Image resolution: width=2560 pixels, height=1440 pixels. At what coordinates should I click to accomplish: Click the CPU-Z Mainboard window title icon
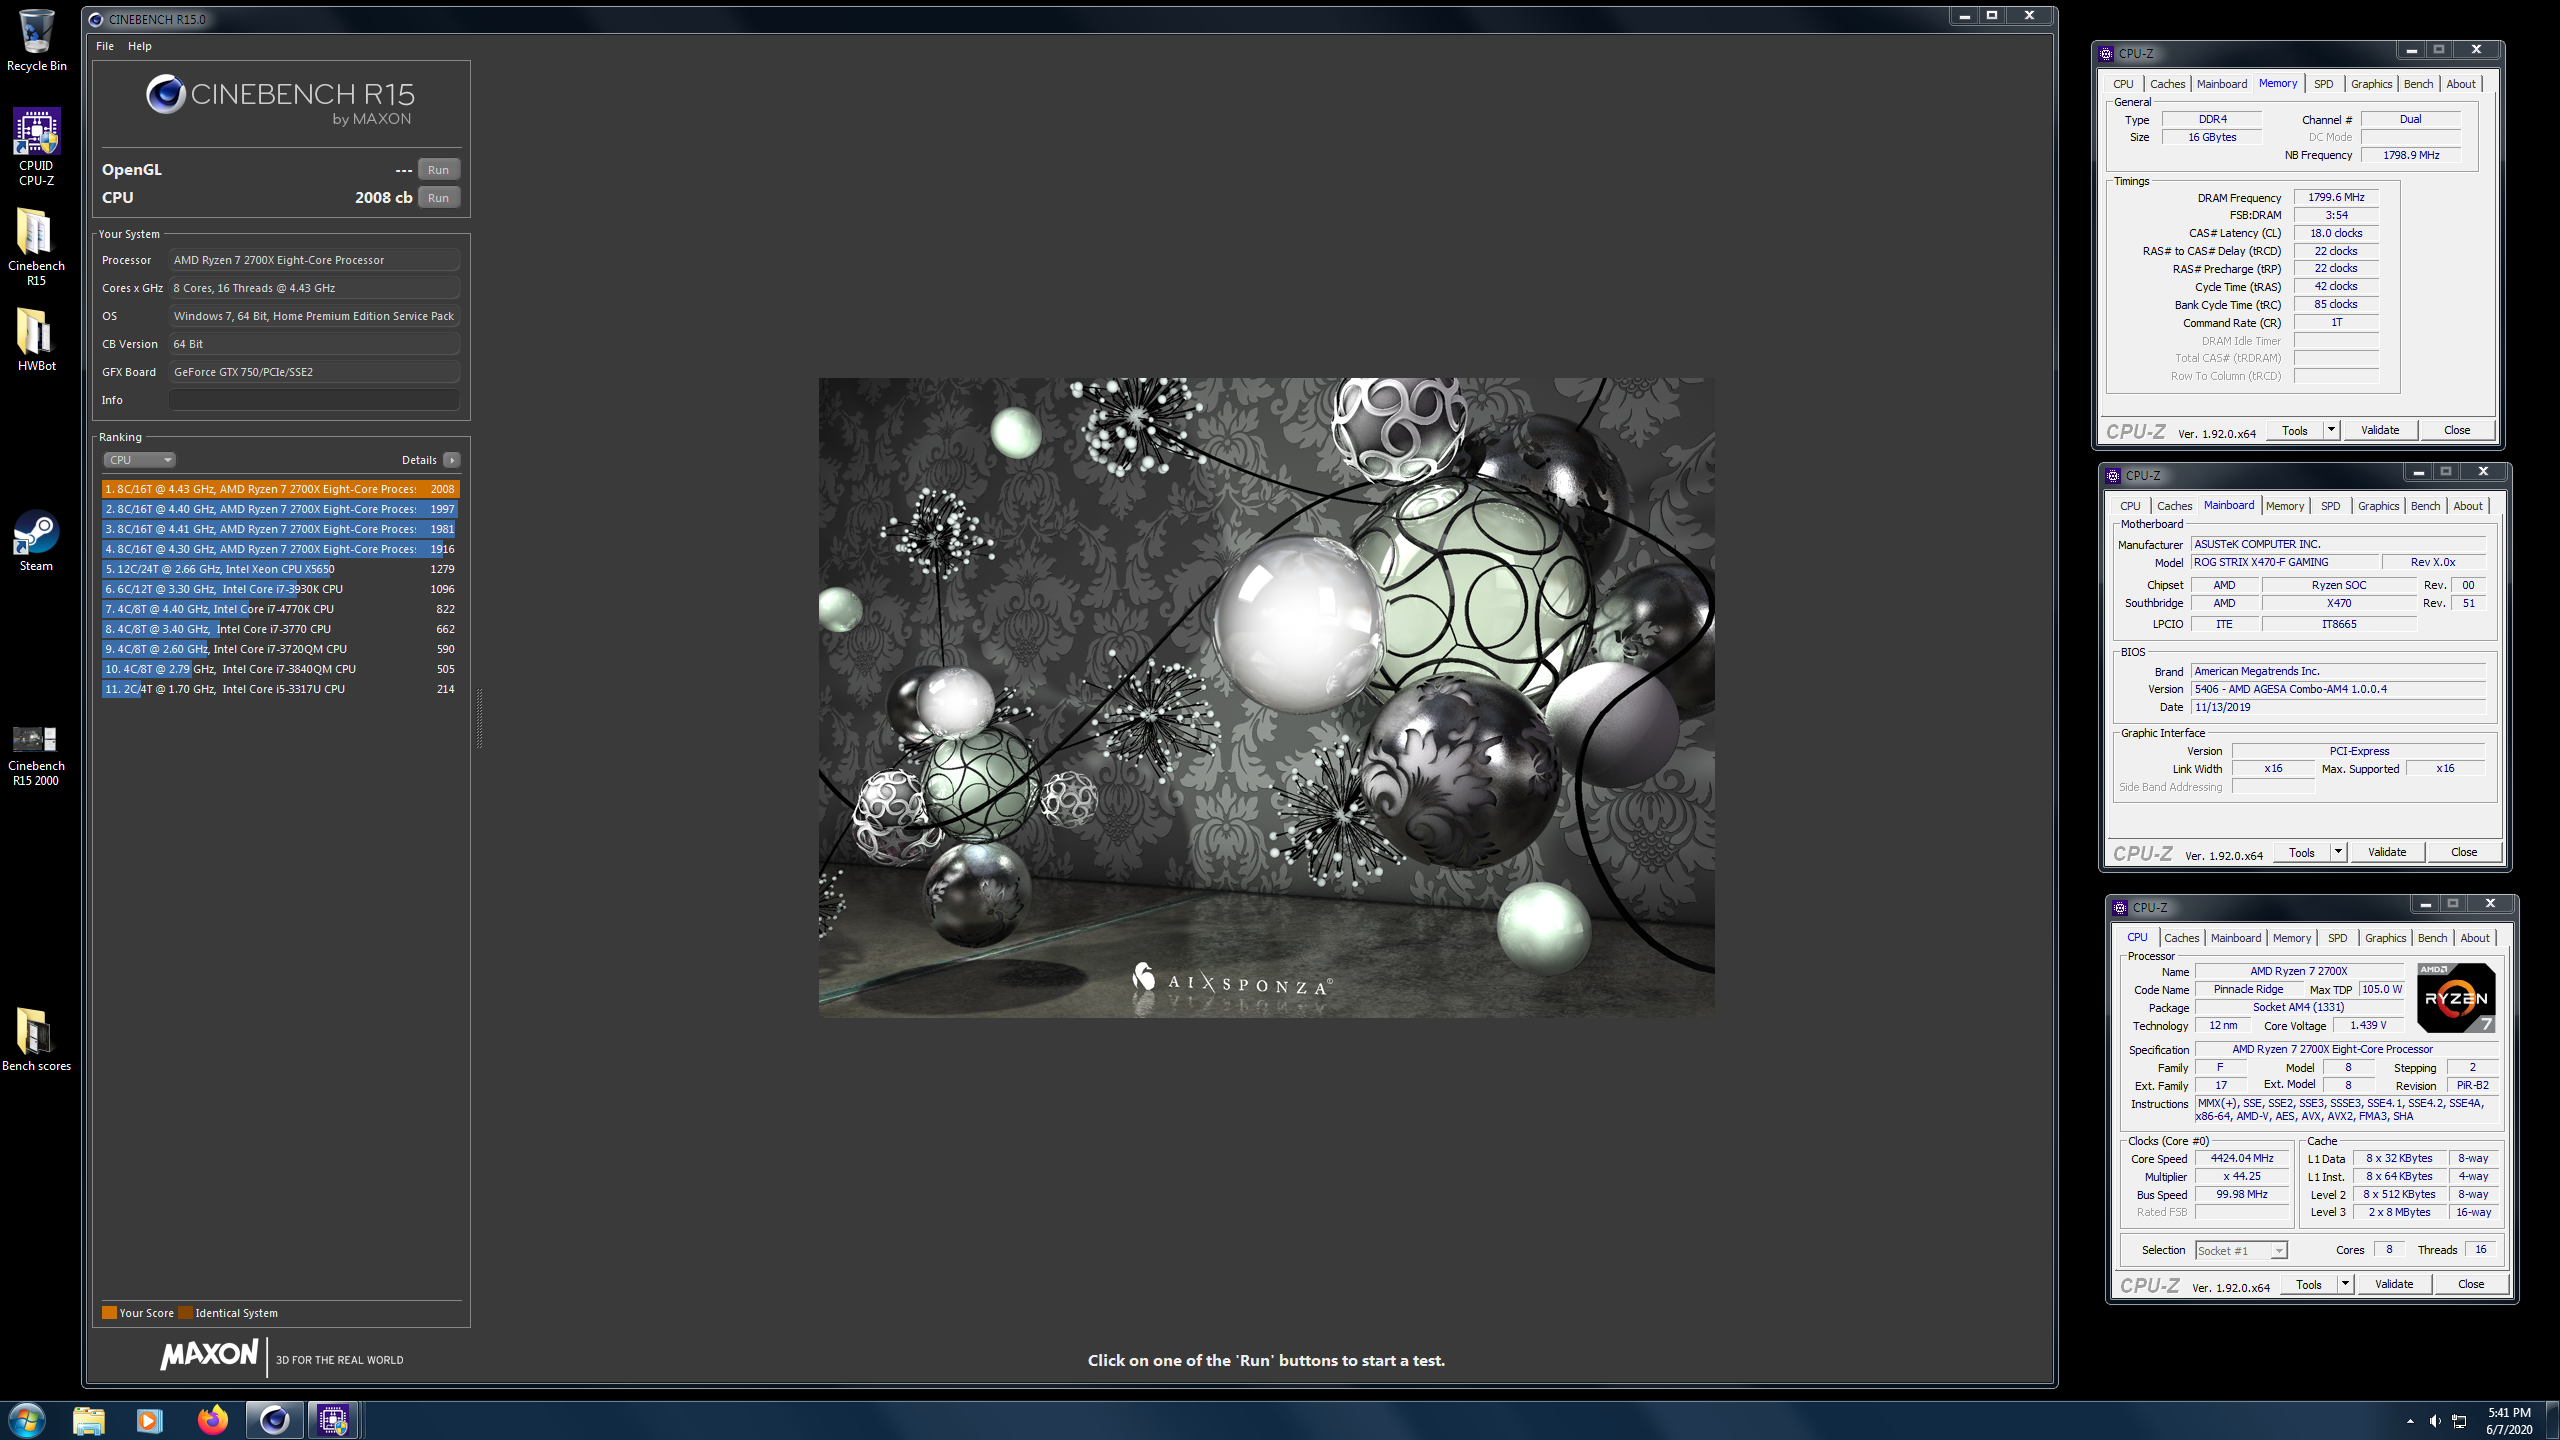[x=2113, y=475]
